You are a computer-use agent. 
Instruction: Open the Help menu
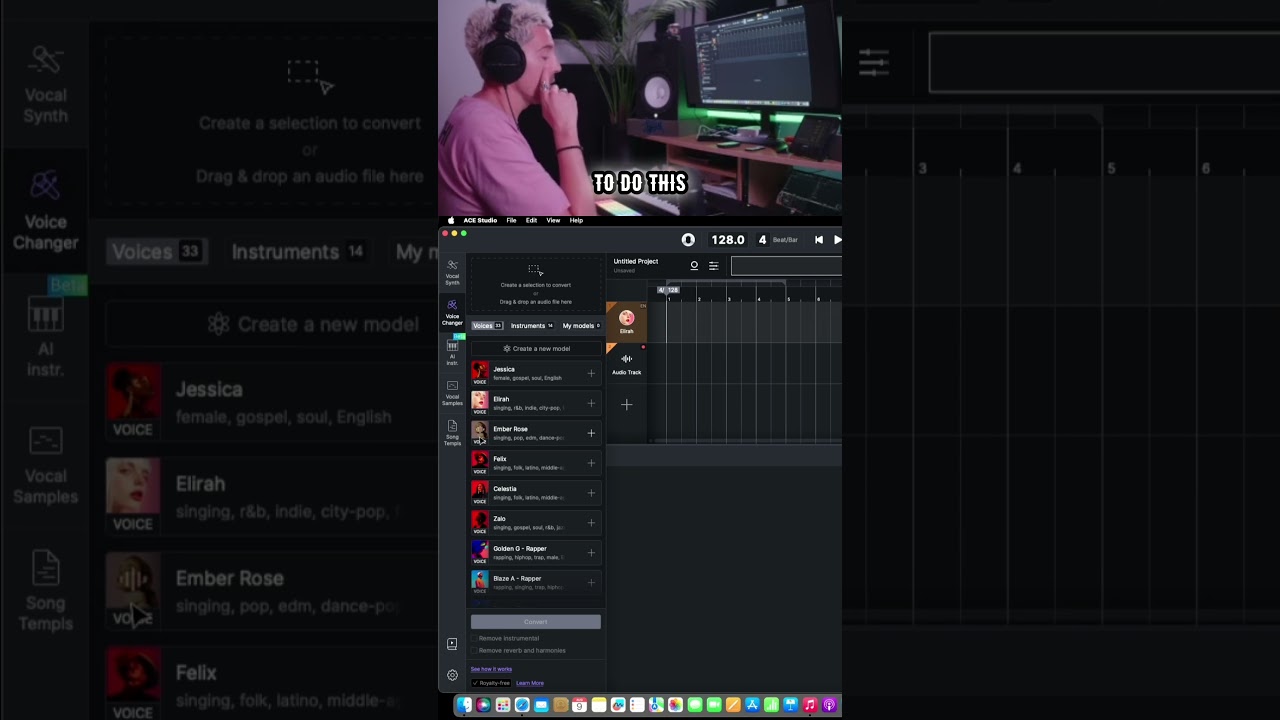576,220
